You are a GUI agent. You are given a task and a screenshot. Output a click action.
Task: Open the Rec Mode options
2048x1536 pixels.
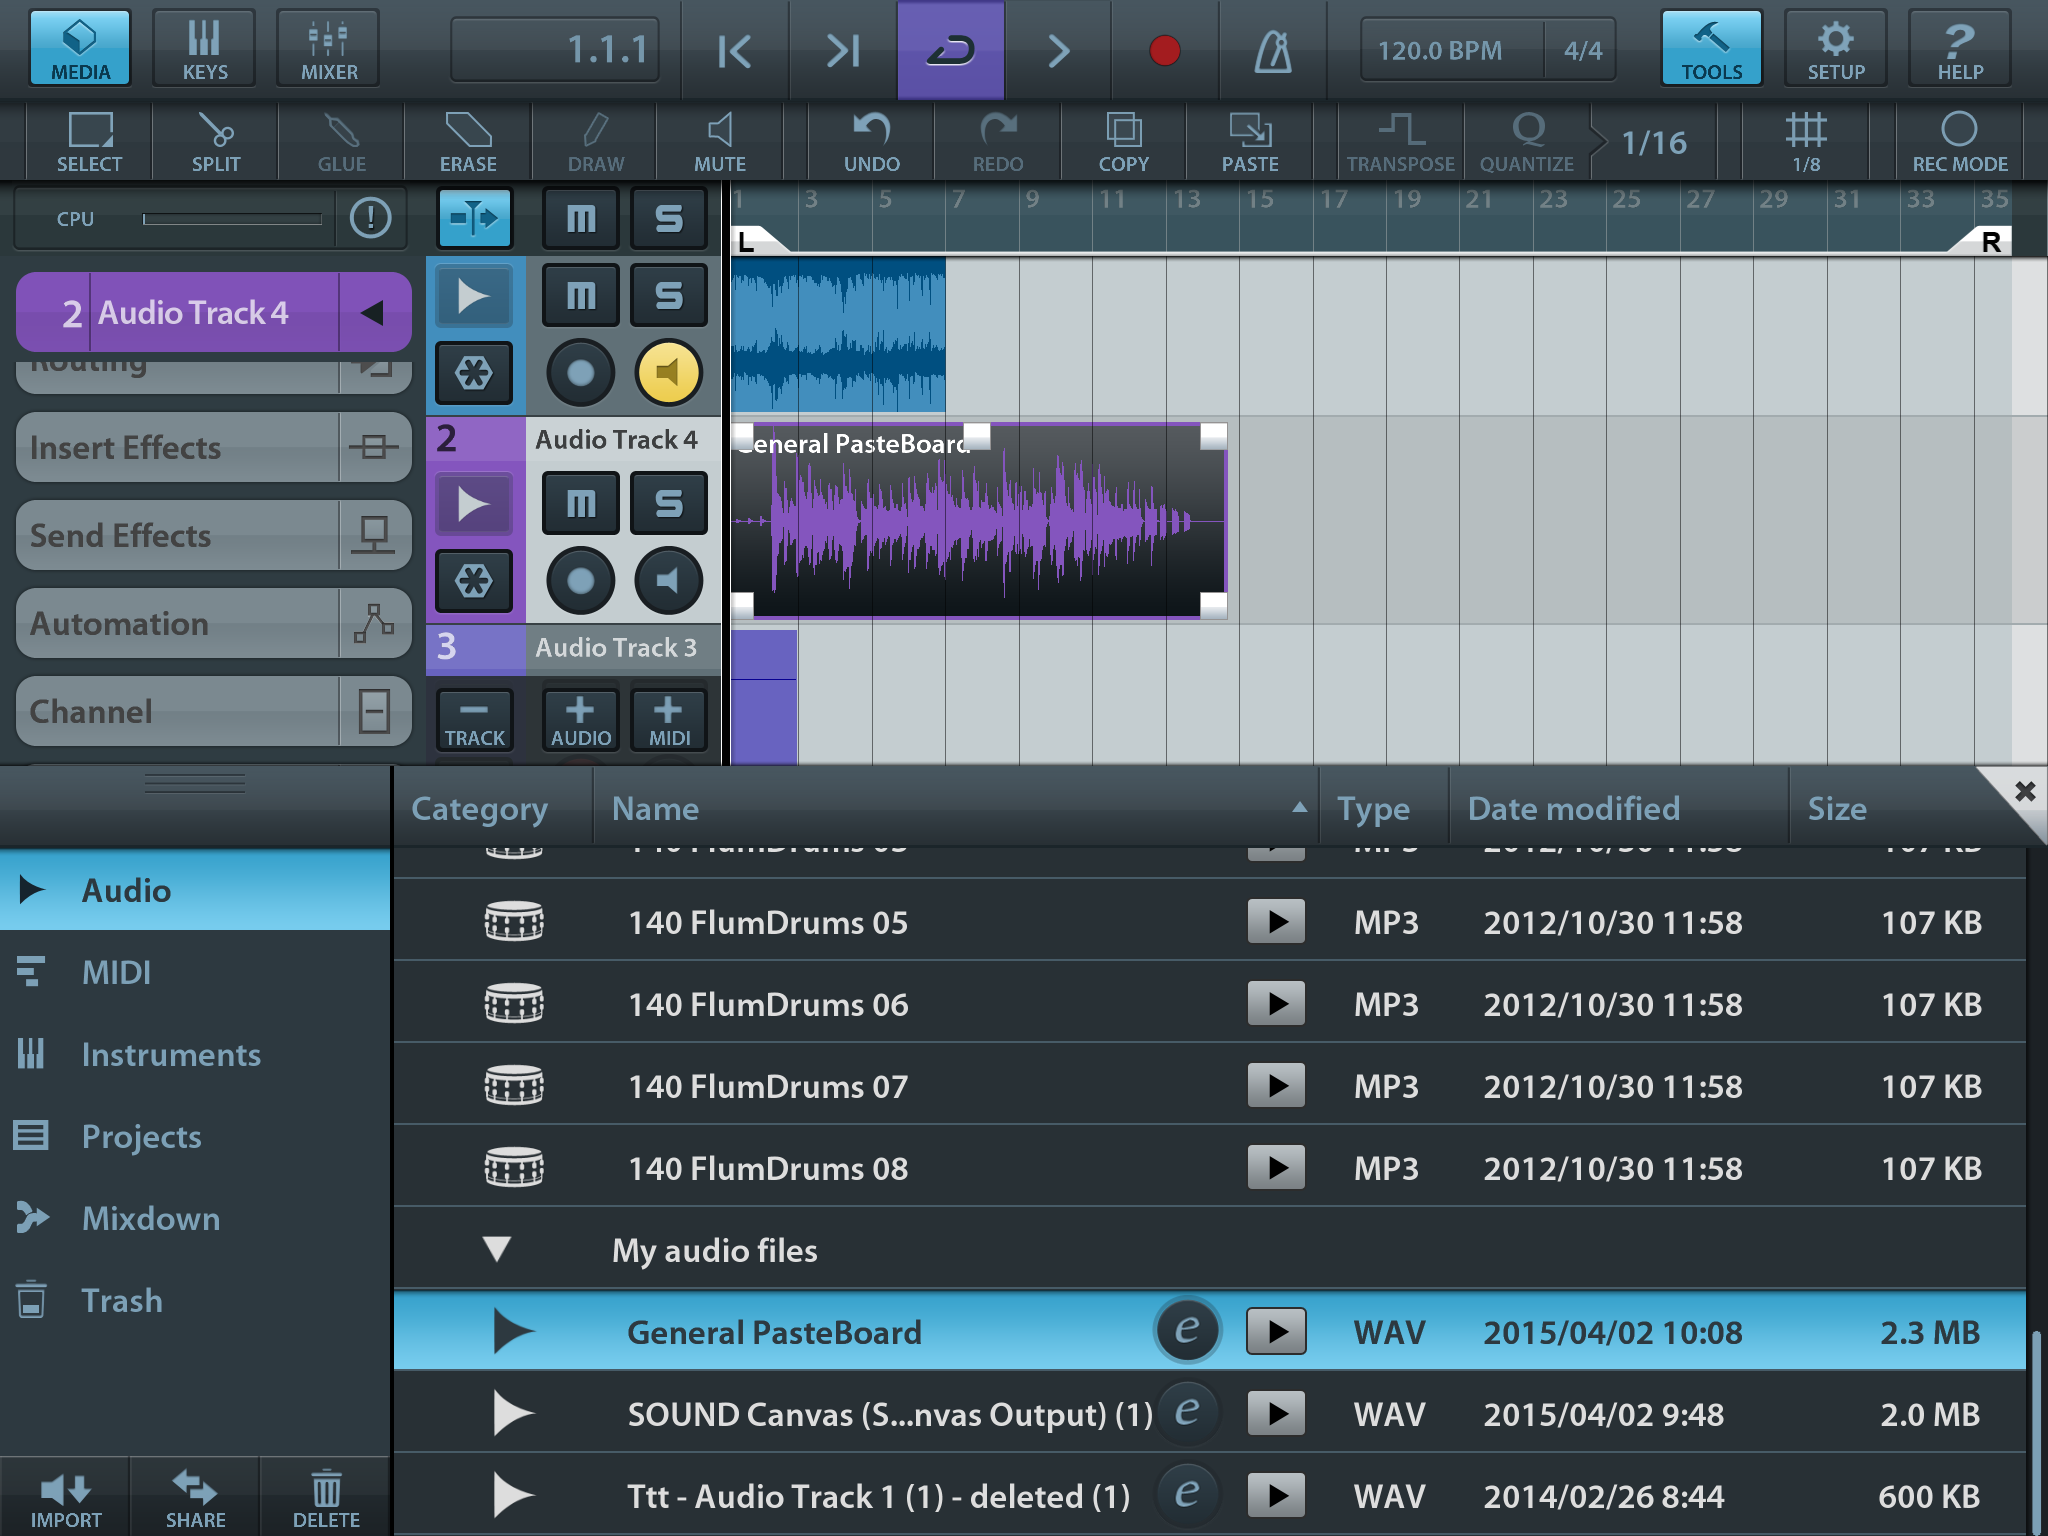pyautogui.click(x=1959, y=141)
